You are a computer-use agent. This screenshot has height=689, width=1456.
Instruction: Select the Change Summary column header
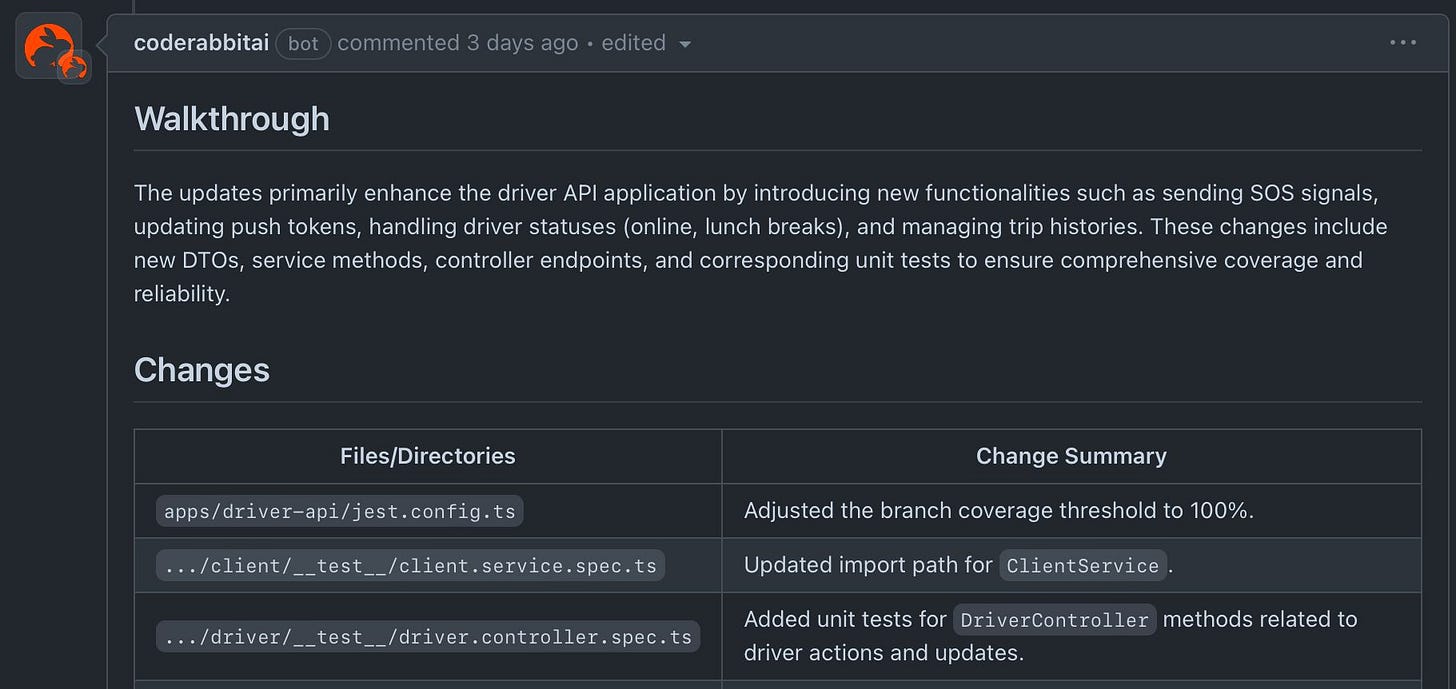point(1071,456)
